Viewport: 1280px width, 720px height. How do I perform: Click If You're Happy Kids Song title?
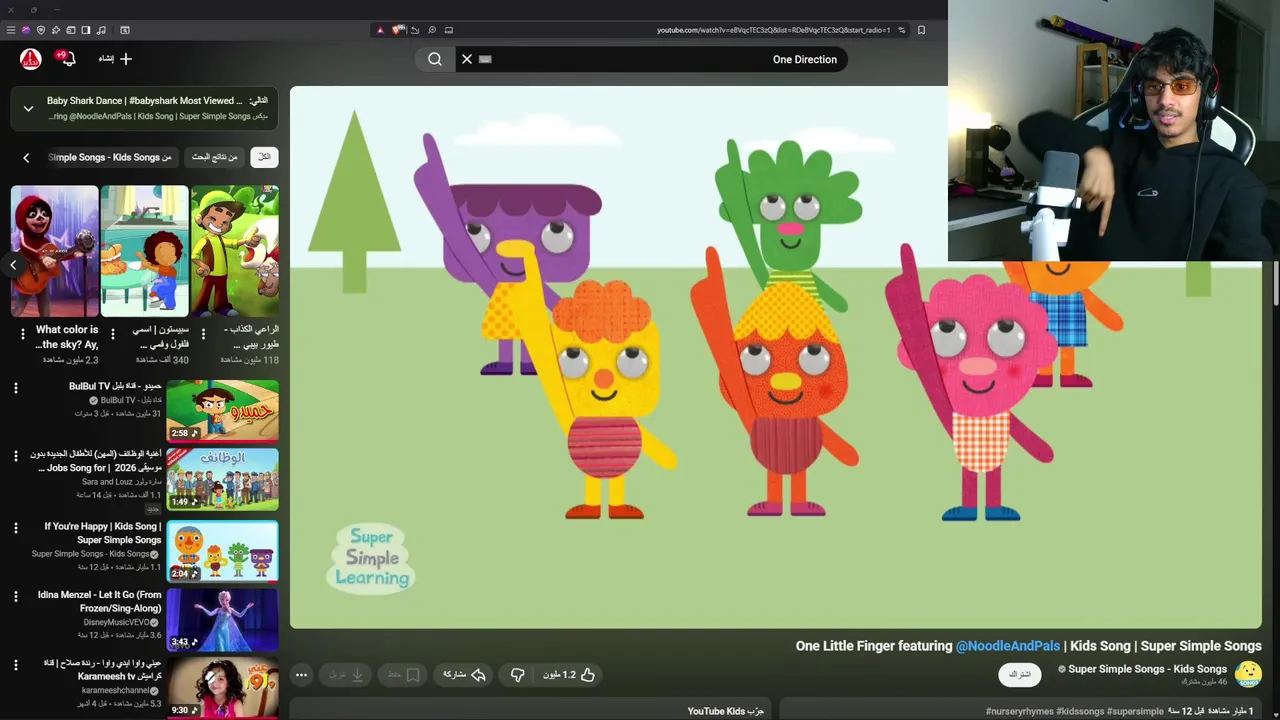pyautogui.click(x=103, y=533)
